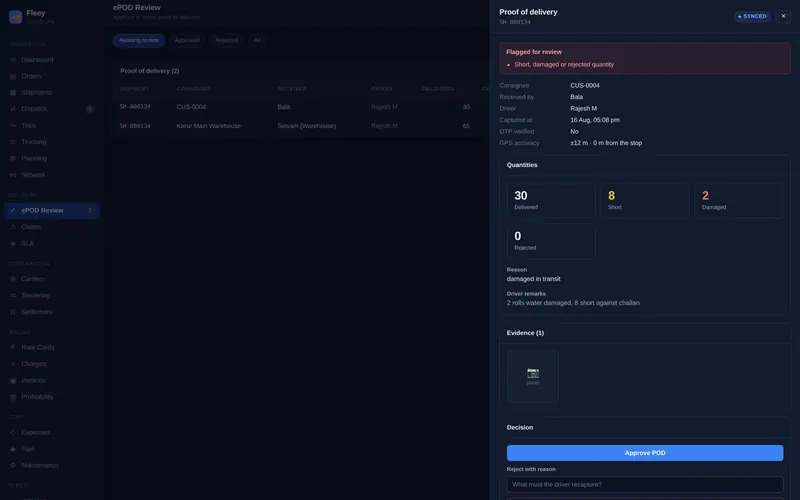Click the Maintenance gear icon
The height and width of the screenshot is (500, 800).
click(13, 465)
